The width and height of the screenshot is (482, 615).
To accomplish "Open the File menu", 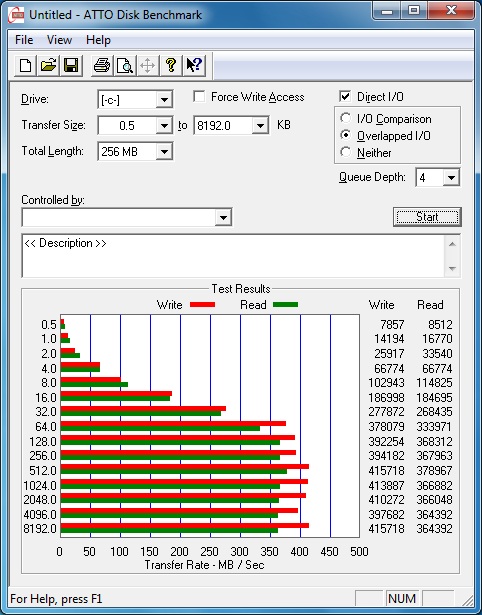I will 24,40.
